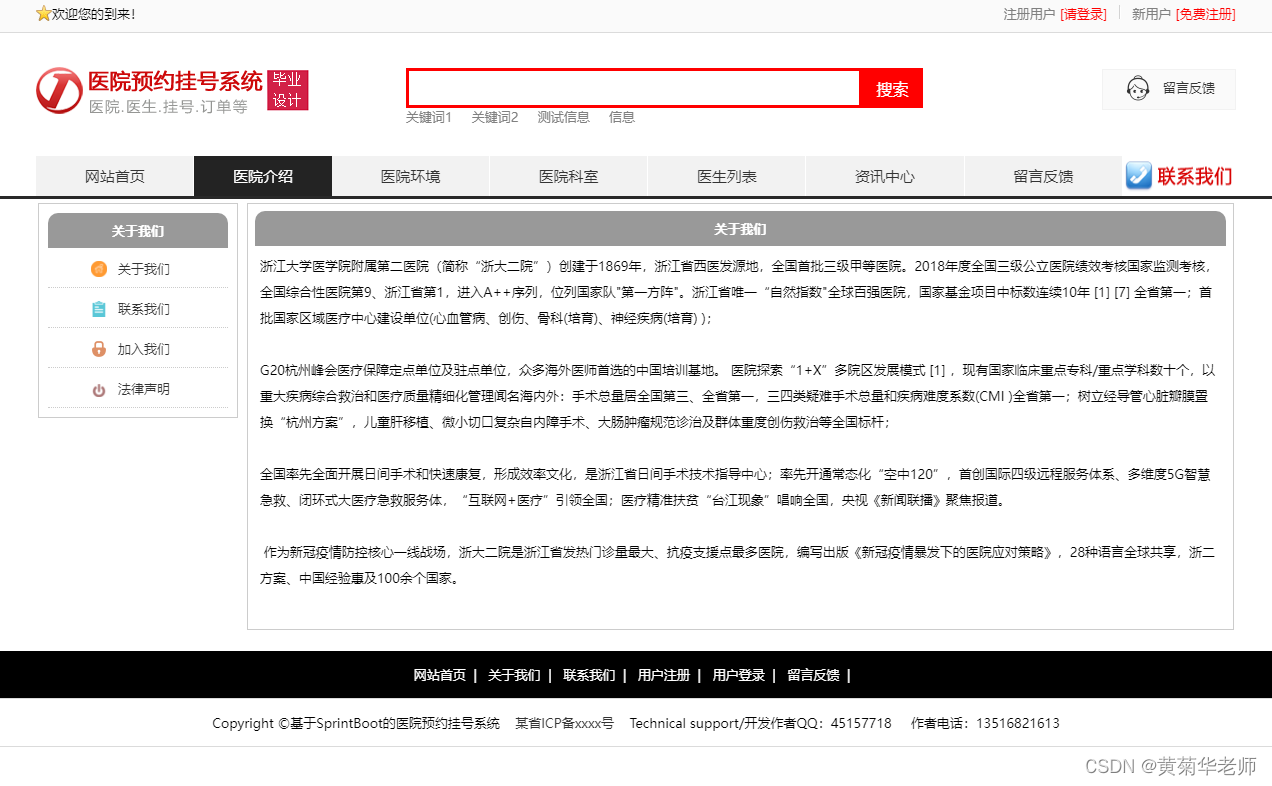Open the 医院环境 navigation tab
The image size is (1272, 786).
tap(410, 176)
